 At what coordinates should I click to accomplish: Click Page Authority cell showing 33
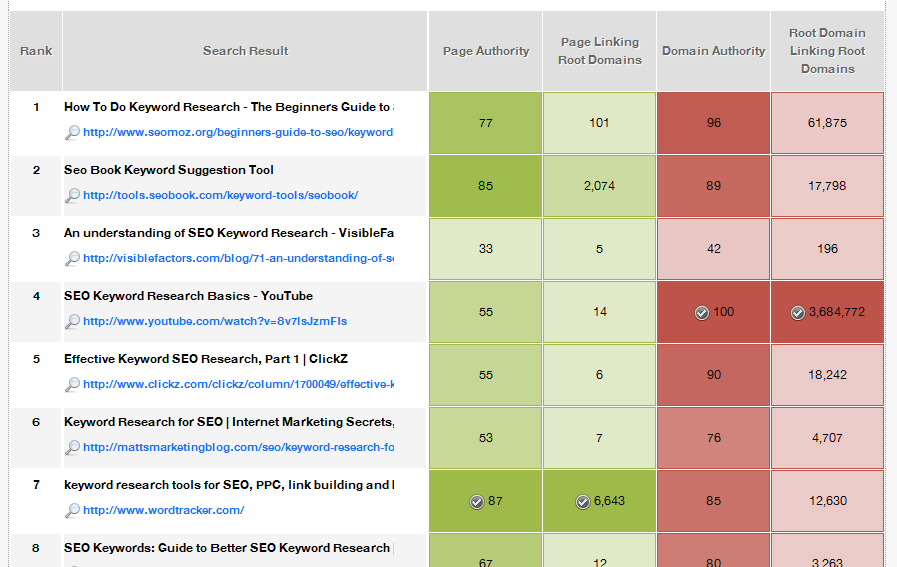pyautogui.click(x=486, y=249)
